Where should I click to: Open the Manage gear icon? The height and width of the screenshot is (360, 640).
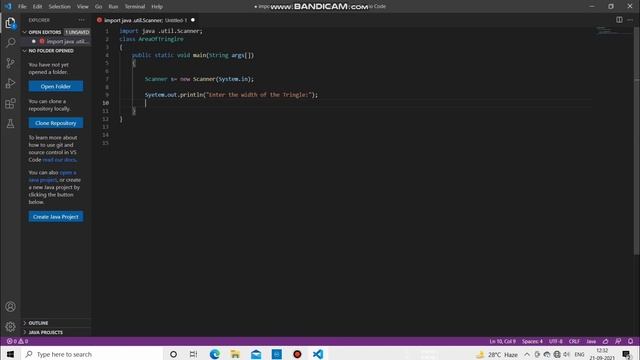tap(10, 327)
